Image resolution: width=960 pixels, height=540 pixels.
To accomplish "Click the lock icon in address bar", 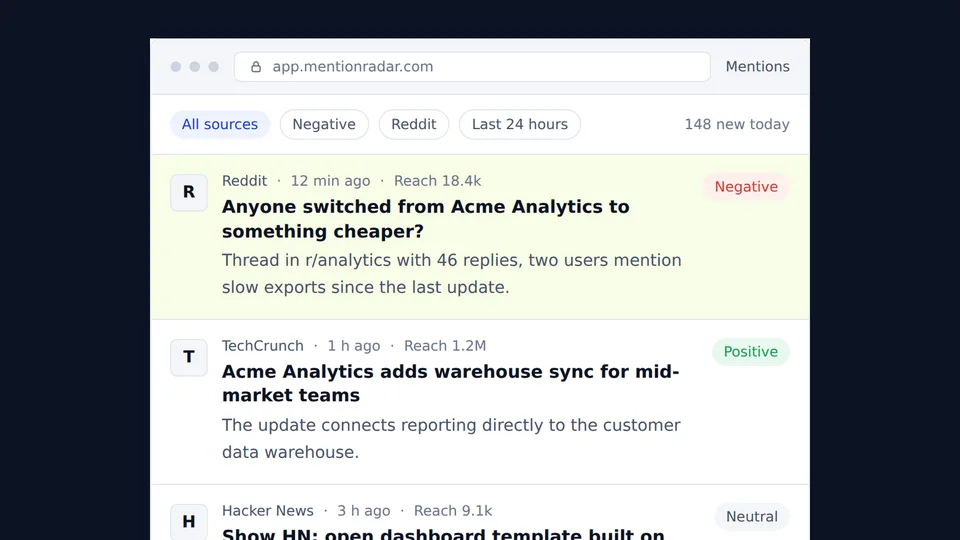I will coord(256,67).
